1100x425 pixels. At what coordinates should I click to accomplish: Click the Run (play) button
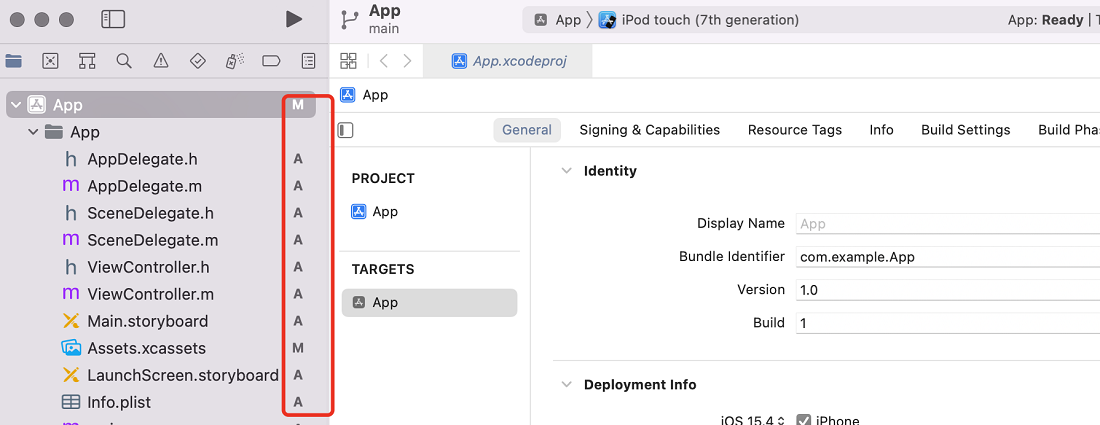click(293, 19)
